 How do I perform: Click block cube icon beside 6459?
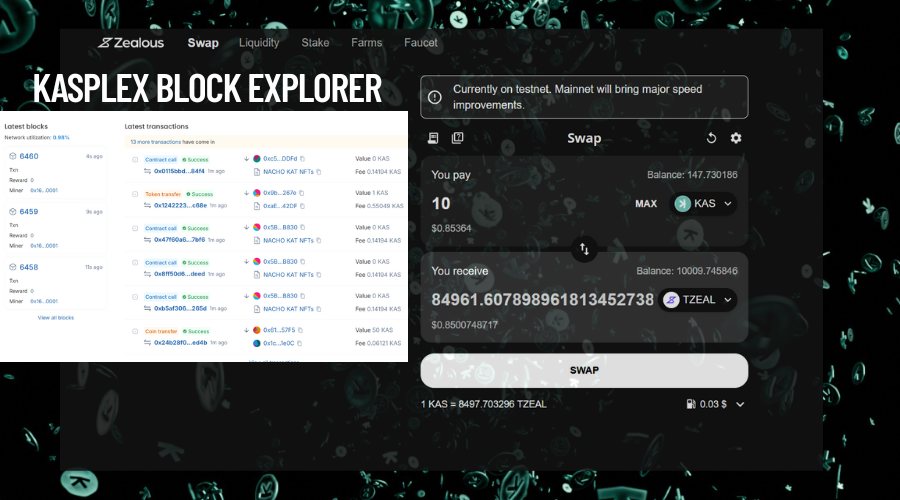[13, 212]
